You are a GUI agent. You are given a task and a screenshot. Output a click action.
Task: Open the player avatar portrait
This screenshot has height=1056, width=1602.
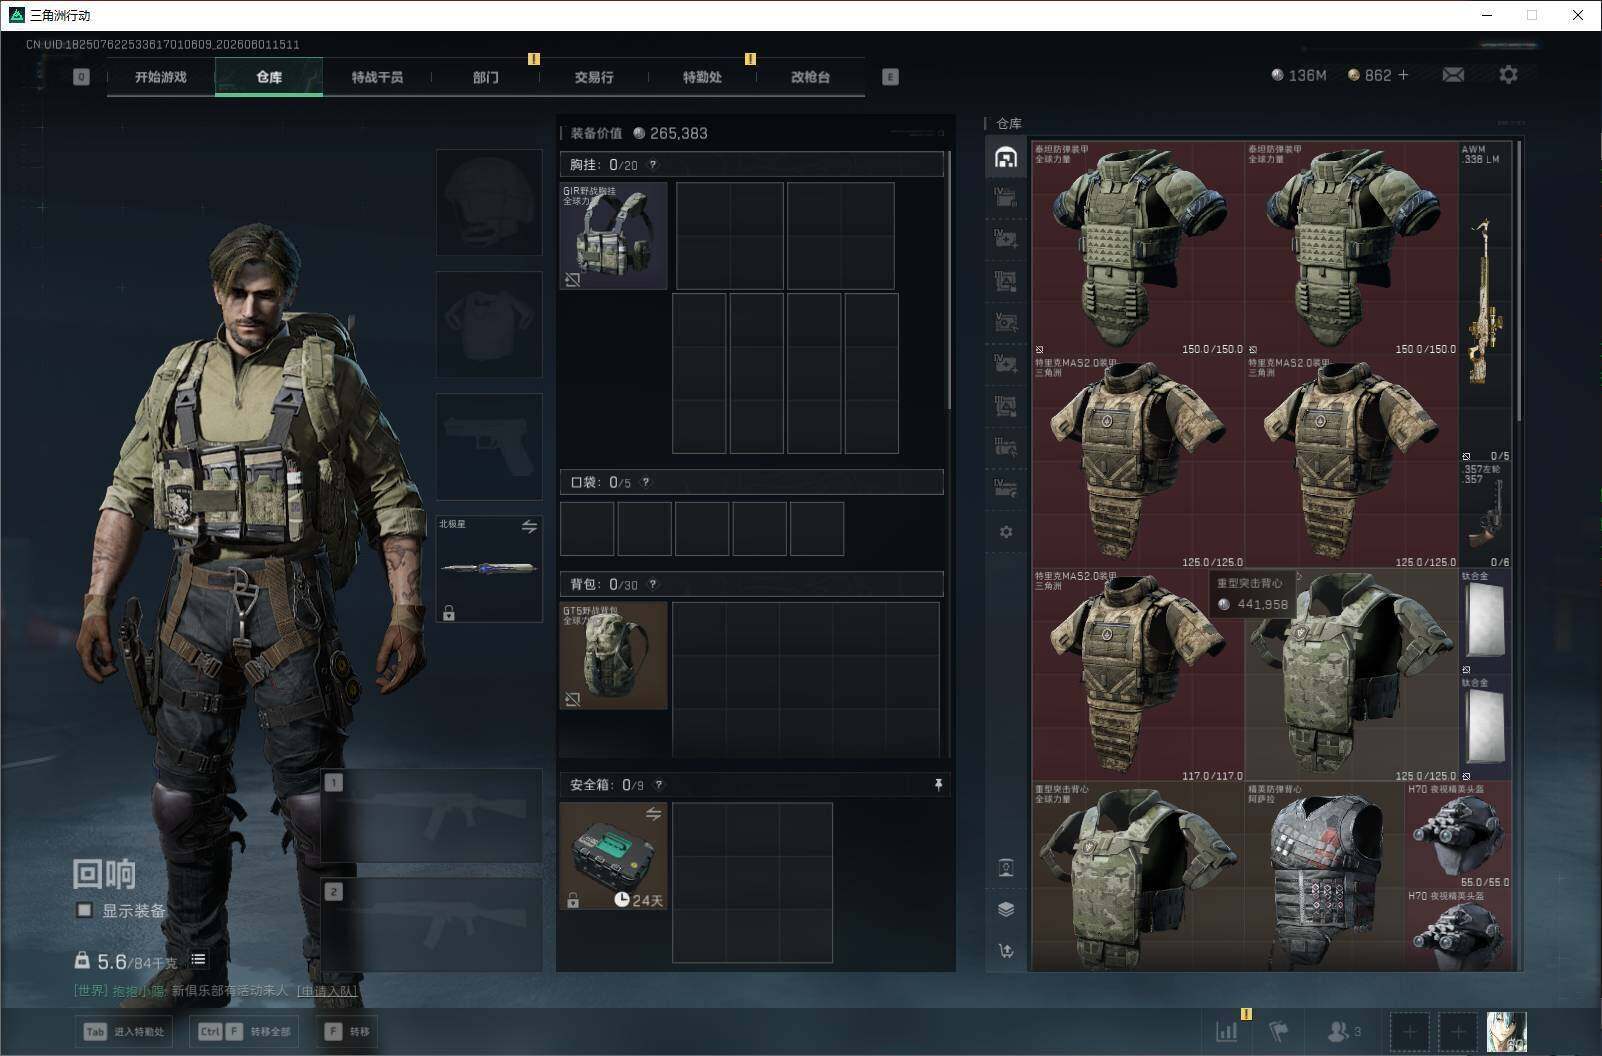click(1506, 1031)
